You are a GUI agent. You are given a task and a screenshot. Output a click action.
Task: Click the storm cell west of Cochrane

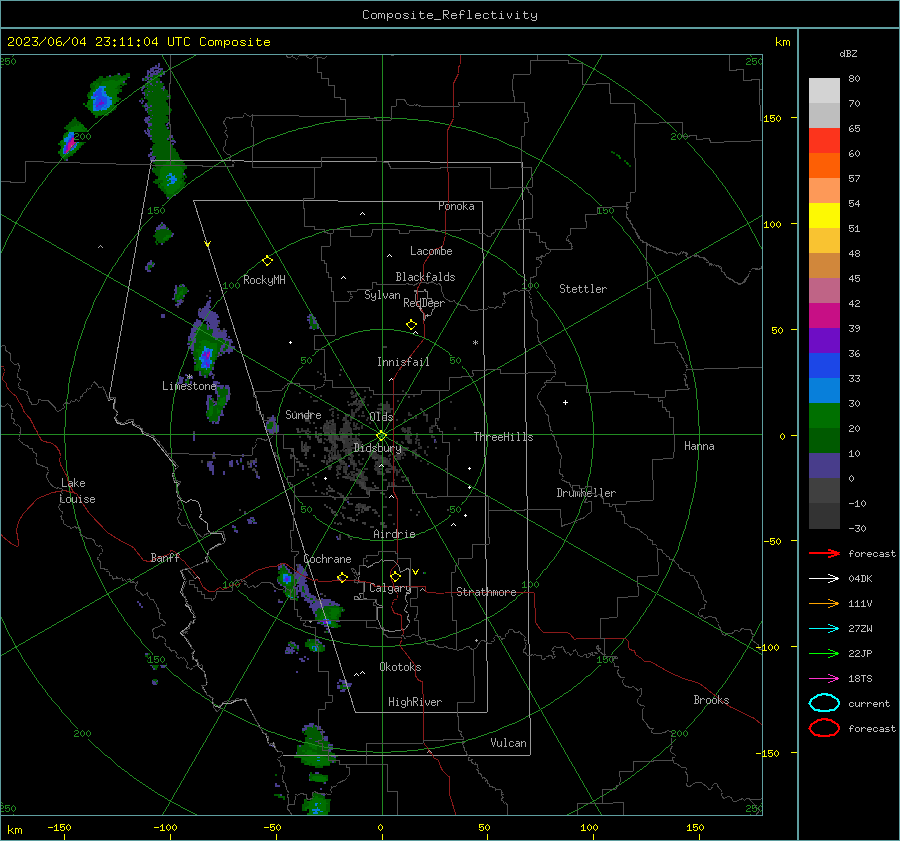click(x=287, y=579)
